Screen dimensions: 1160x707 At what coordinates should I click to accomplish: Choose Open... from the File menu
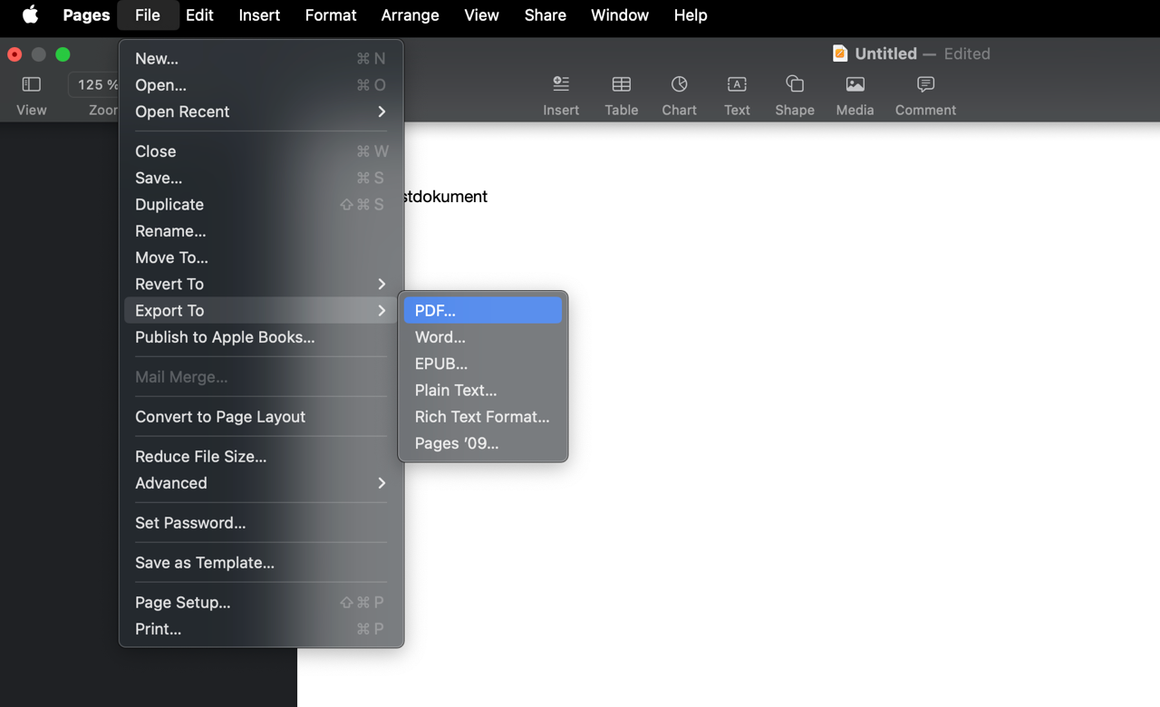(260, 85)
